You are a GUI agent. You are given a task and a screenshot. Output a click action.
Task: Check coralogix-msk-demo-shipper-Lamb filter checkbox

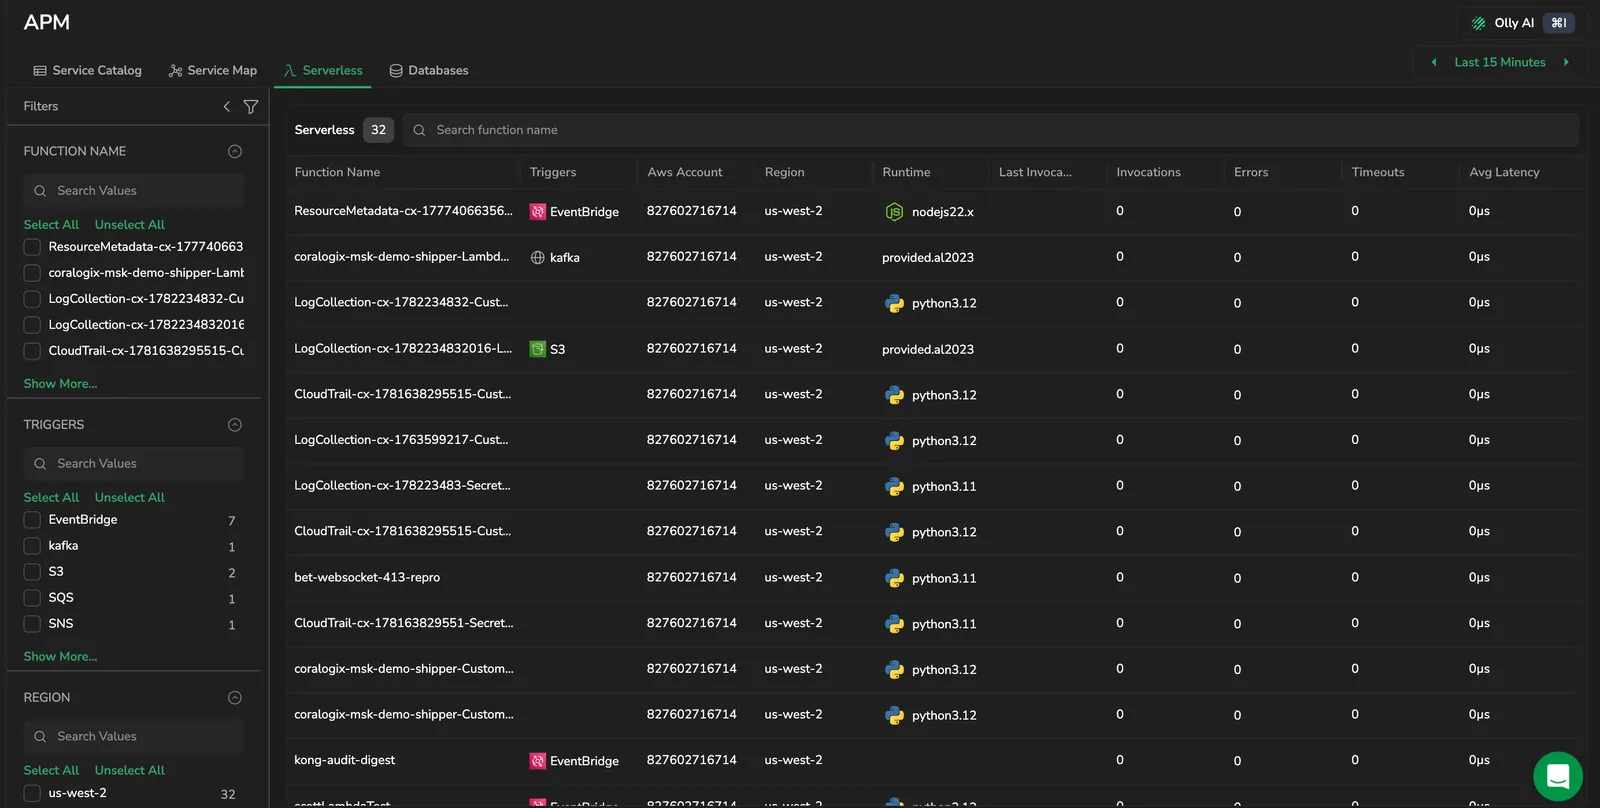pos(32,273)
